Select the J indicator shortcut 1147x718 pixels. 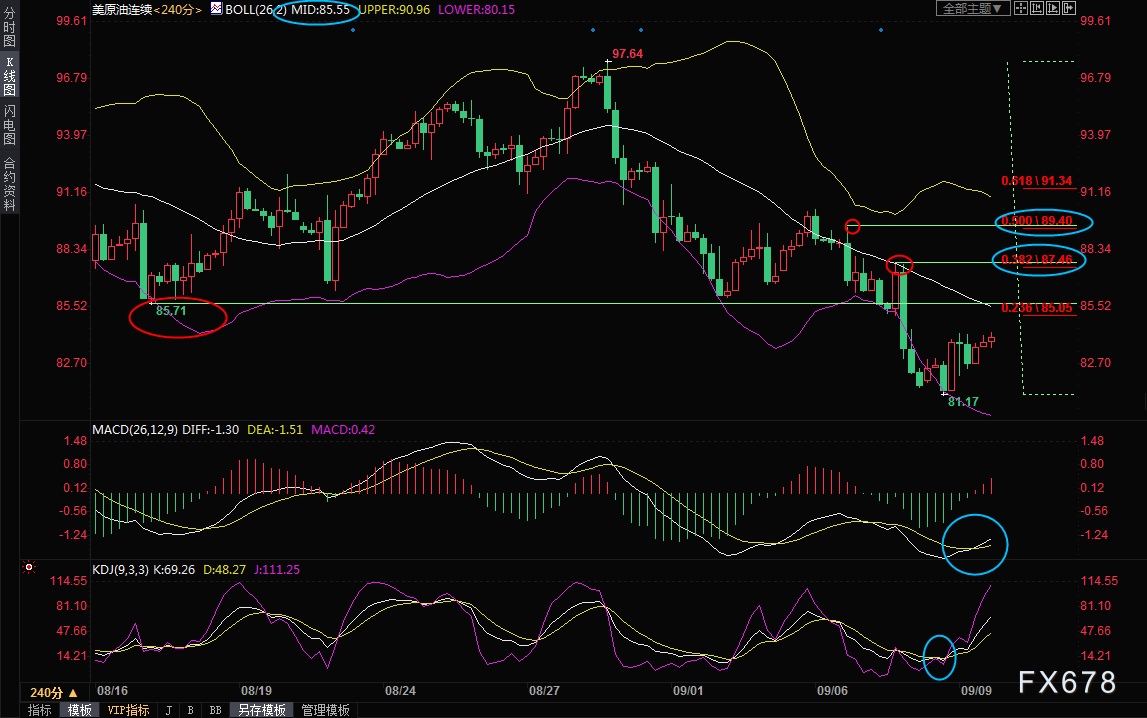(x=169, y=710)
